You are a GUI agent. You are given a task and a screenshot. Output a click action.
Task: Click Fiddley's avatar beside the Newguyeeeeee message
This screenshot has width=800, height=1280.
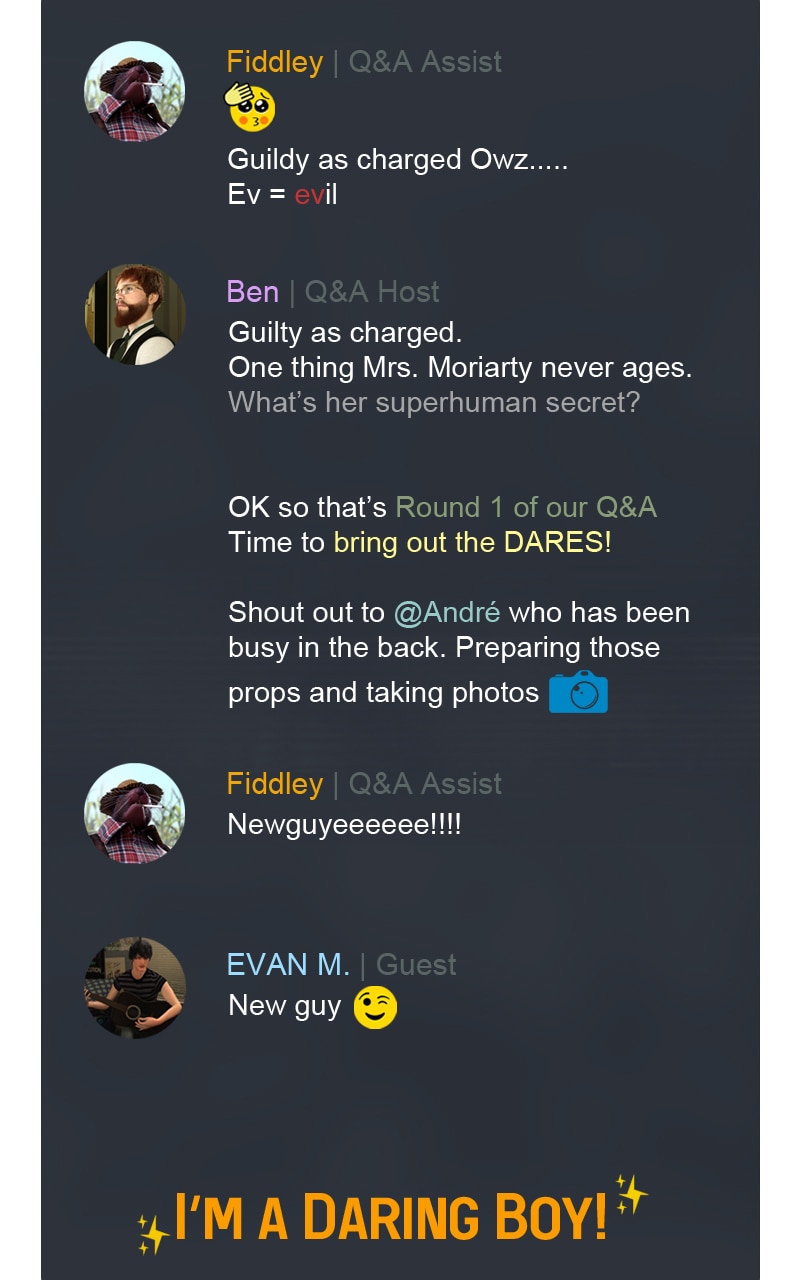point(135,814)
